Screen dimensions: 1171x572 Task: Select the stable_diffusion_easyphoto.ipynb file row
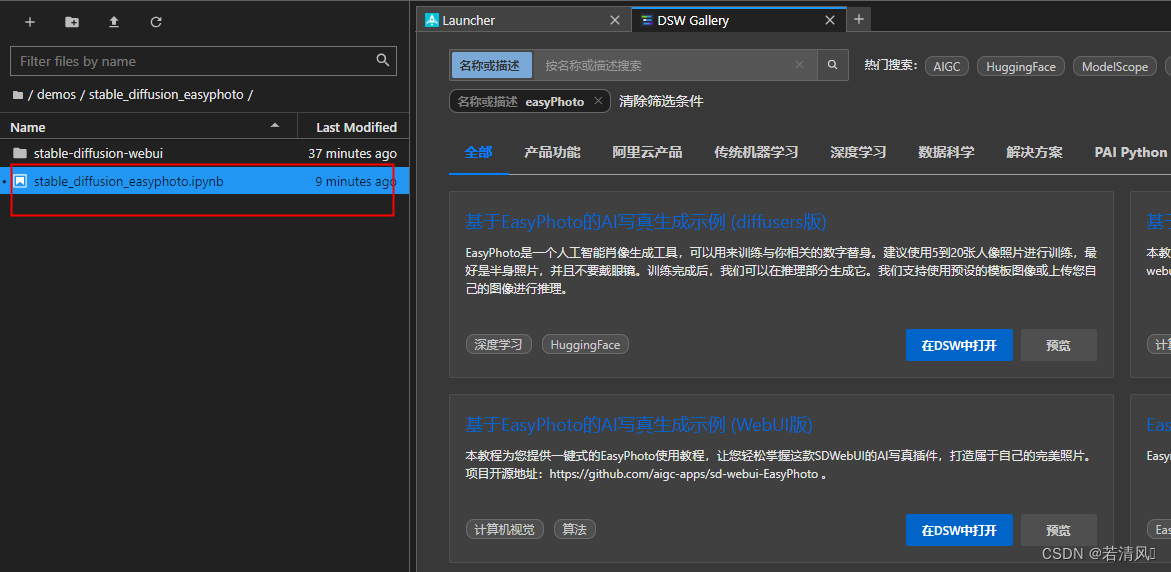click(x=205, y=181)
